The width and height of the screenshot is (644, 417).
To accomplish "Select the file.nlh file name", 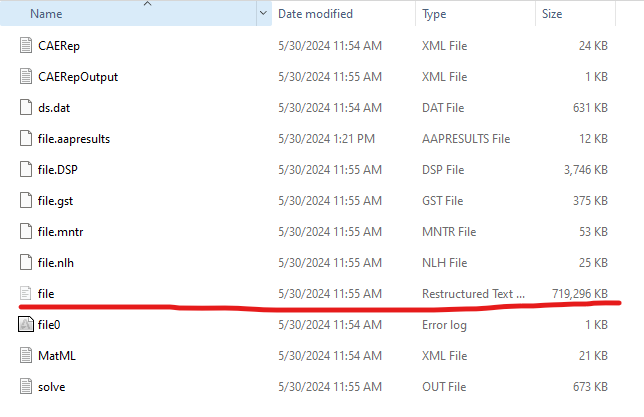I will 56,262.
